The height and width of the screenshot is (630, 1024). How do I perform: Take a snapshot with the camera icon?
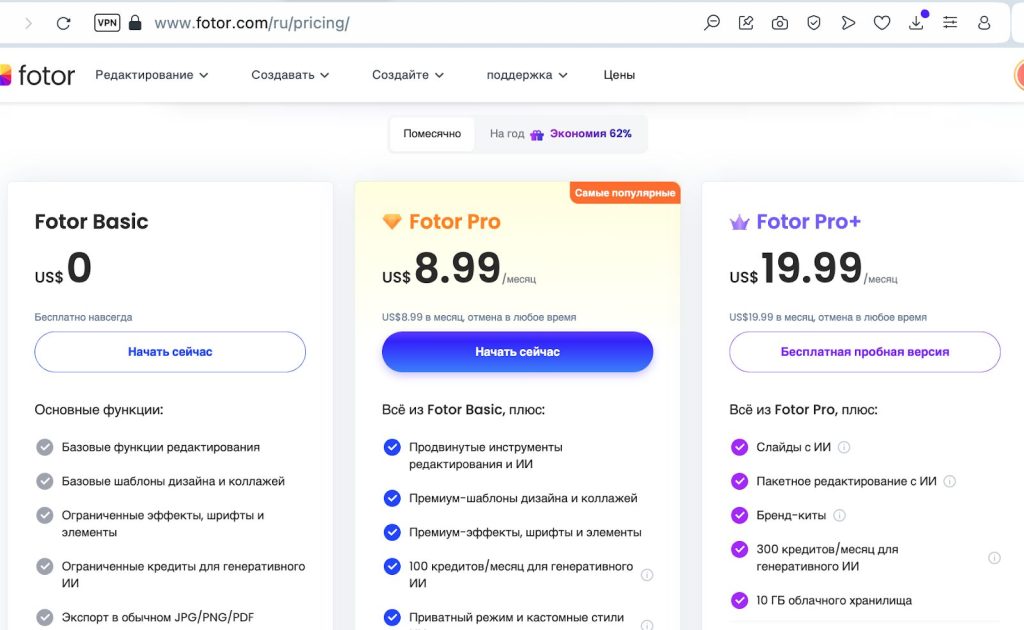pyautogui.click(x=780, y=24)
